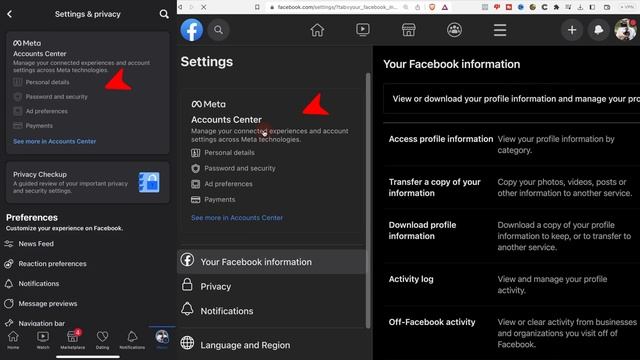Tap the back arrow in mobile Settings & privacy
Image resolution: width=640 pixels, height=360 pixels.
coord(9,14)
